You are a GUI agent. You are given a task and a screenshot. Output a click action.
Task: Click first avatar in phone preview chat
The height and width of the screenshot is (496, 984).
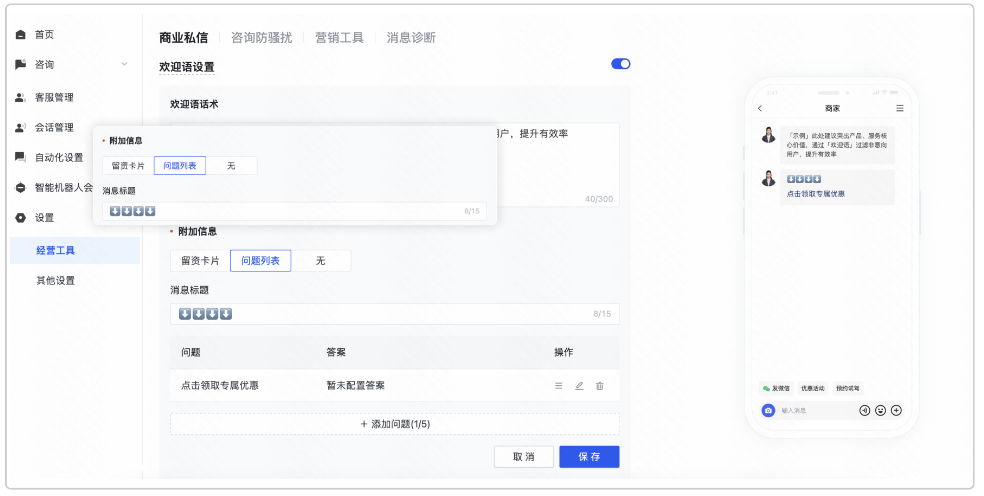click(769, 134)
